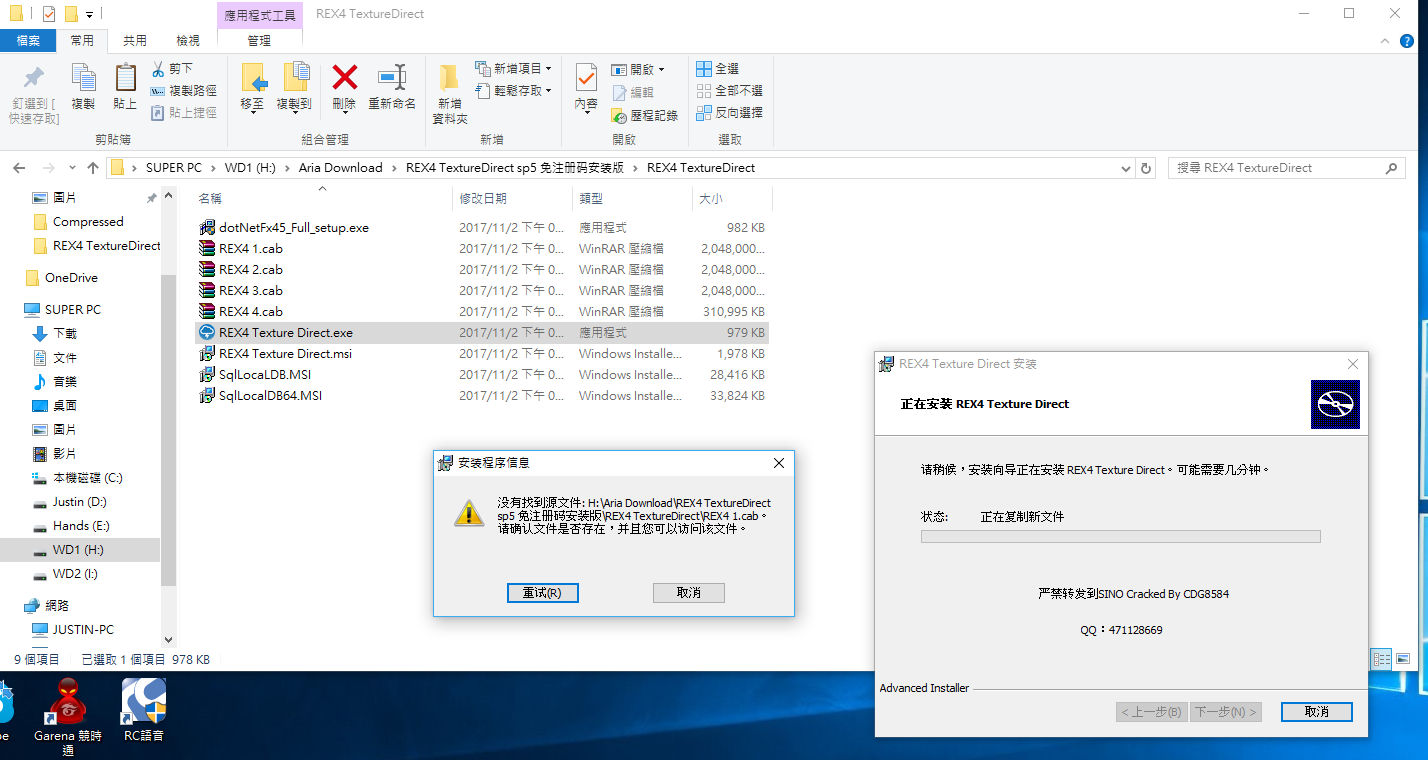This screenshot has height=760, width=1428.
Task: Click Invert selection (反向選擇) in ribbon
Action: 729,113
